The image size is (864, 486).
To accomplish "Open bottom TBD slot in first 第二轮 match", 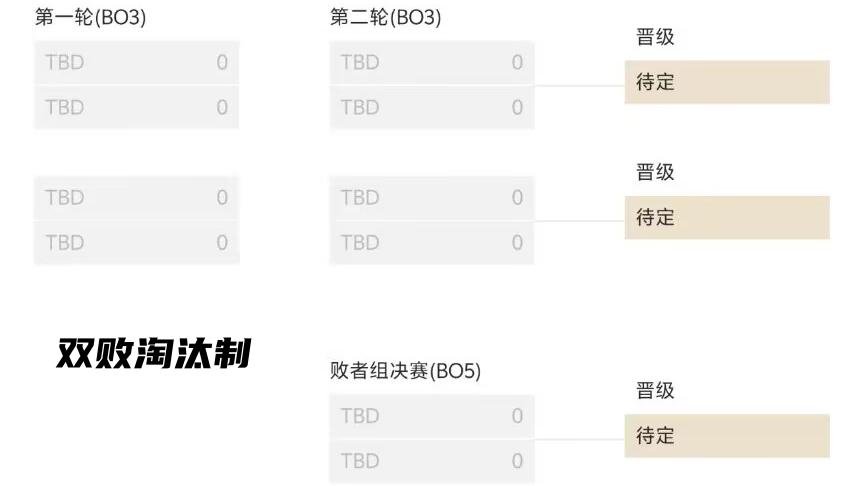I will point(431,107).
